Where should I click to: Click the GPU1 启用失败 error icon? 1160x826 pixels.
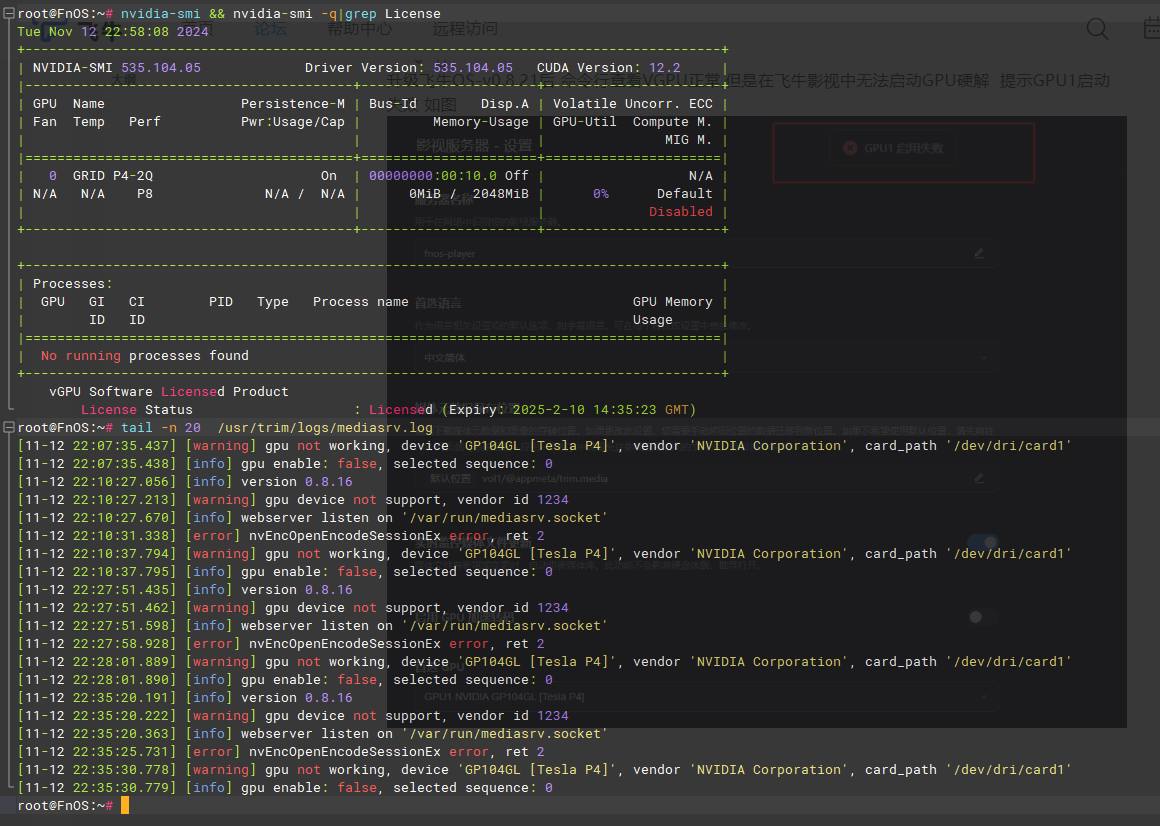pyautogui.click(x=850, y=148)
